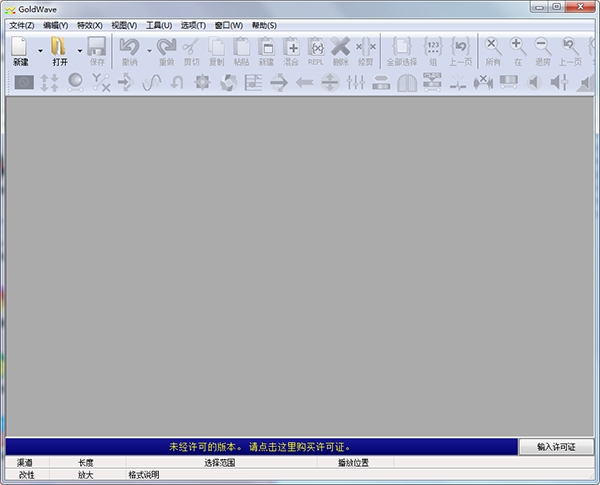Click the 长度 status bar cell
This screenshot has height=485, width=600.
88,462
